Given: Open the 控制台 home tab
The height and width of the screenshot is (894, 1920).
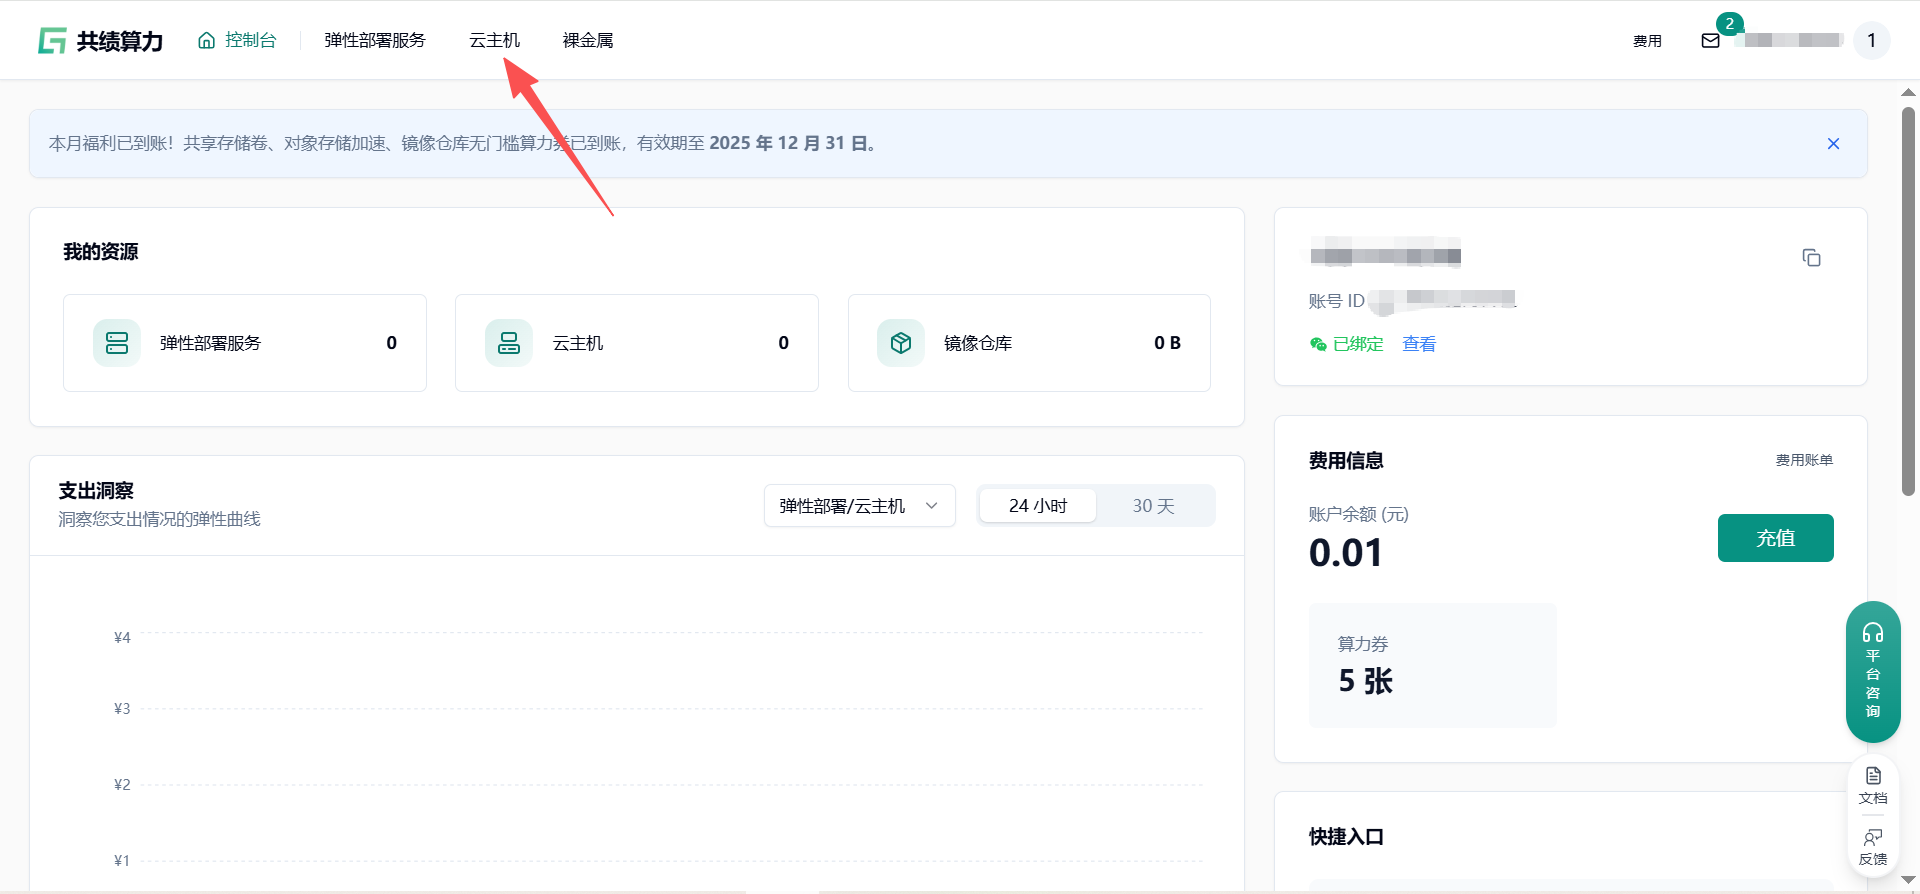Looking at the screenshot, I should [x=237, y=40].
